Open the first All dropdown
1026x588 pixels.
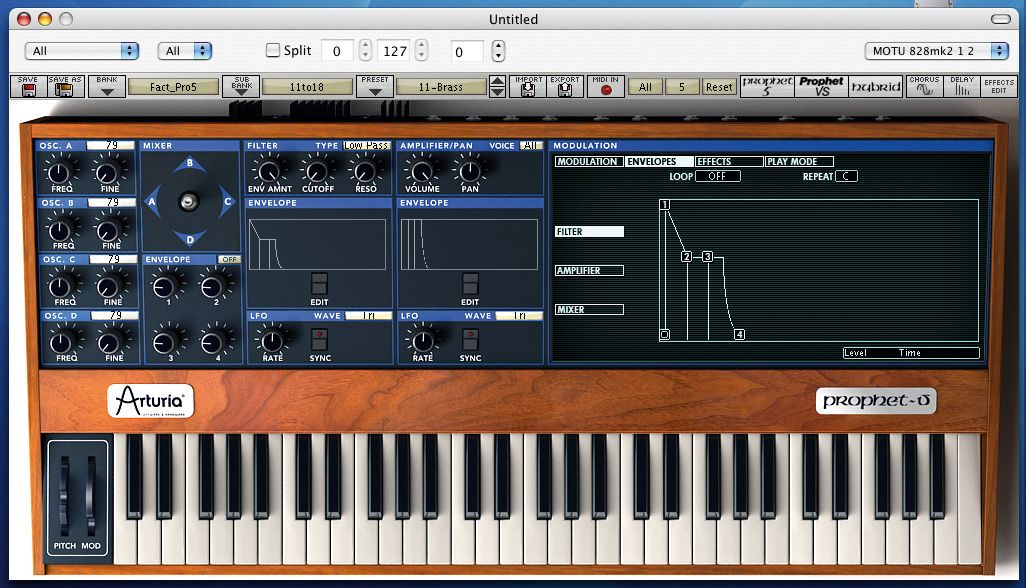[x=82, y=50]
